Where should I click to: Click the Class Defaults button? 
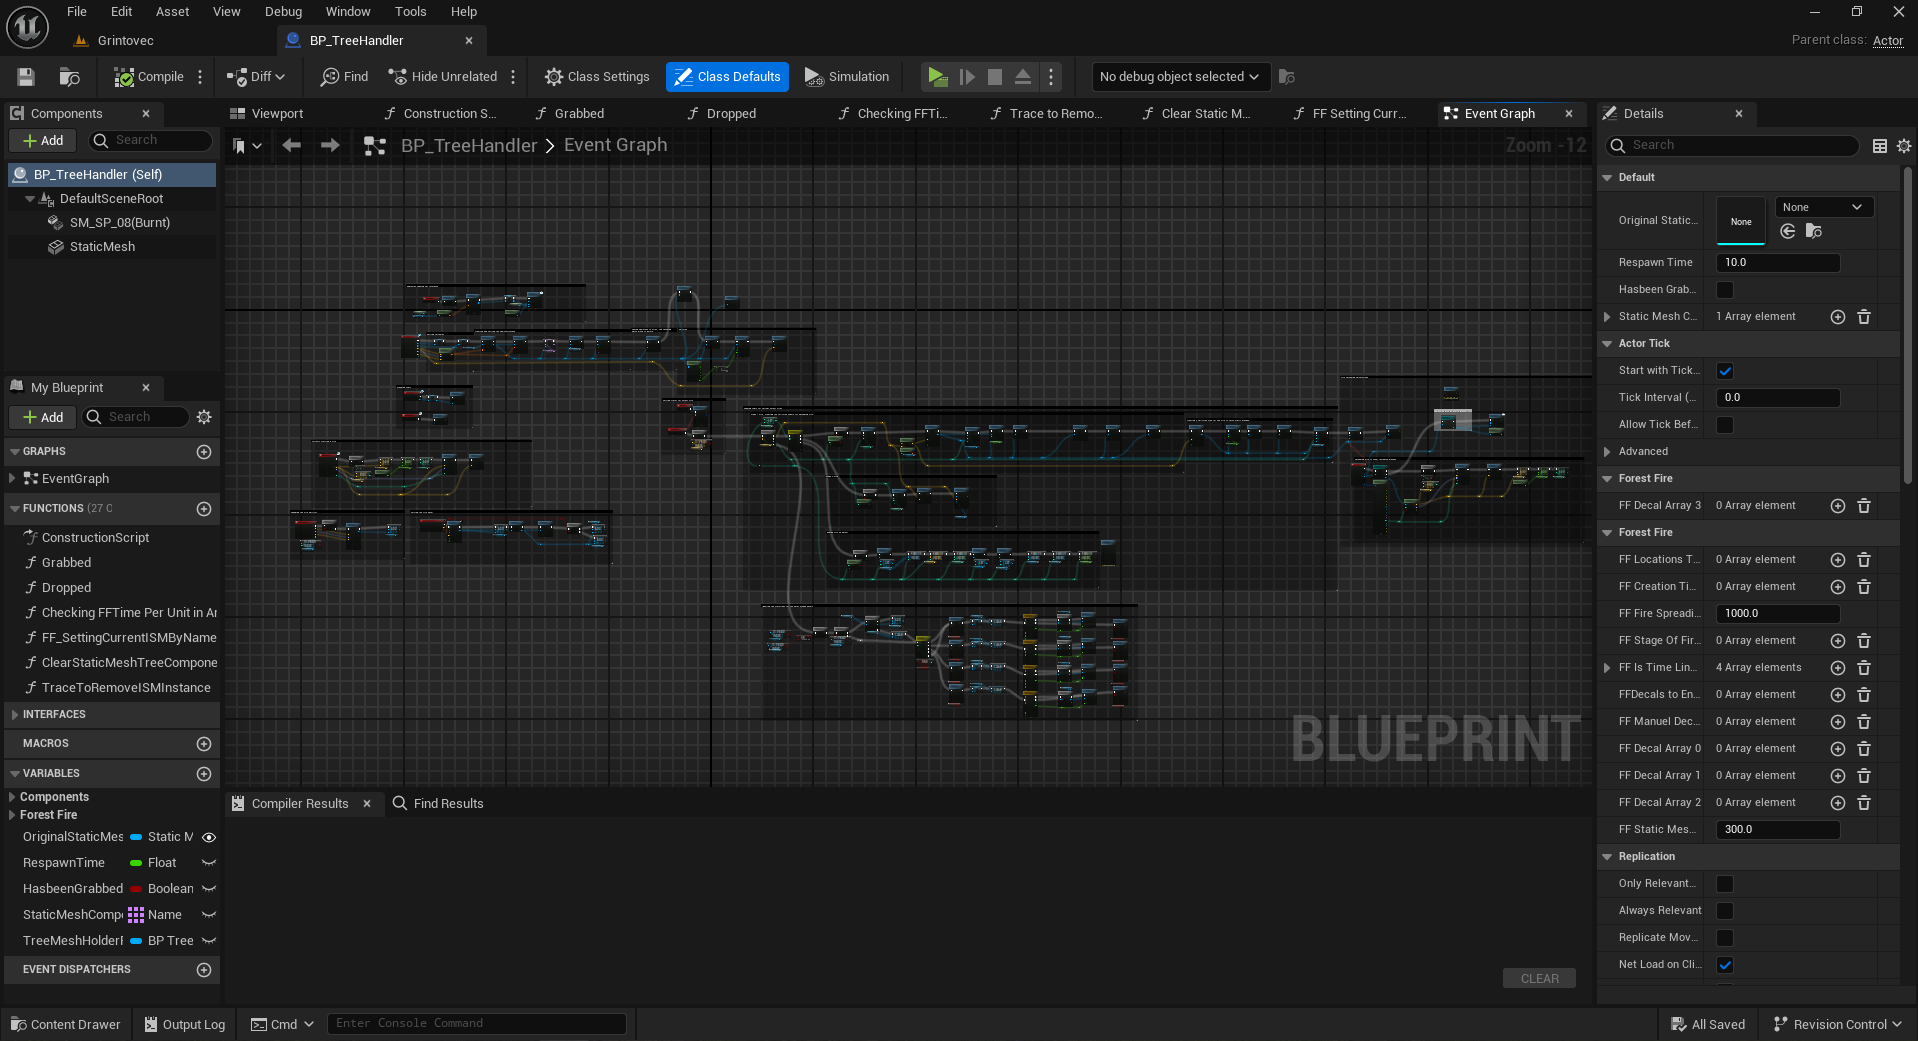tap(727, 77)
